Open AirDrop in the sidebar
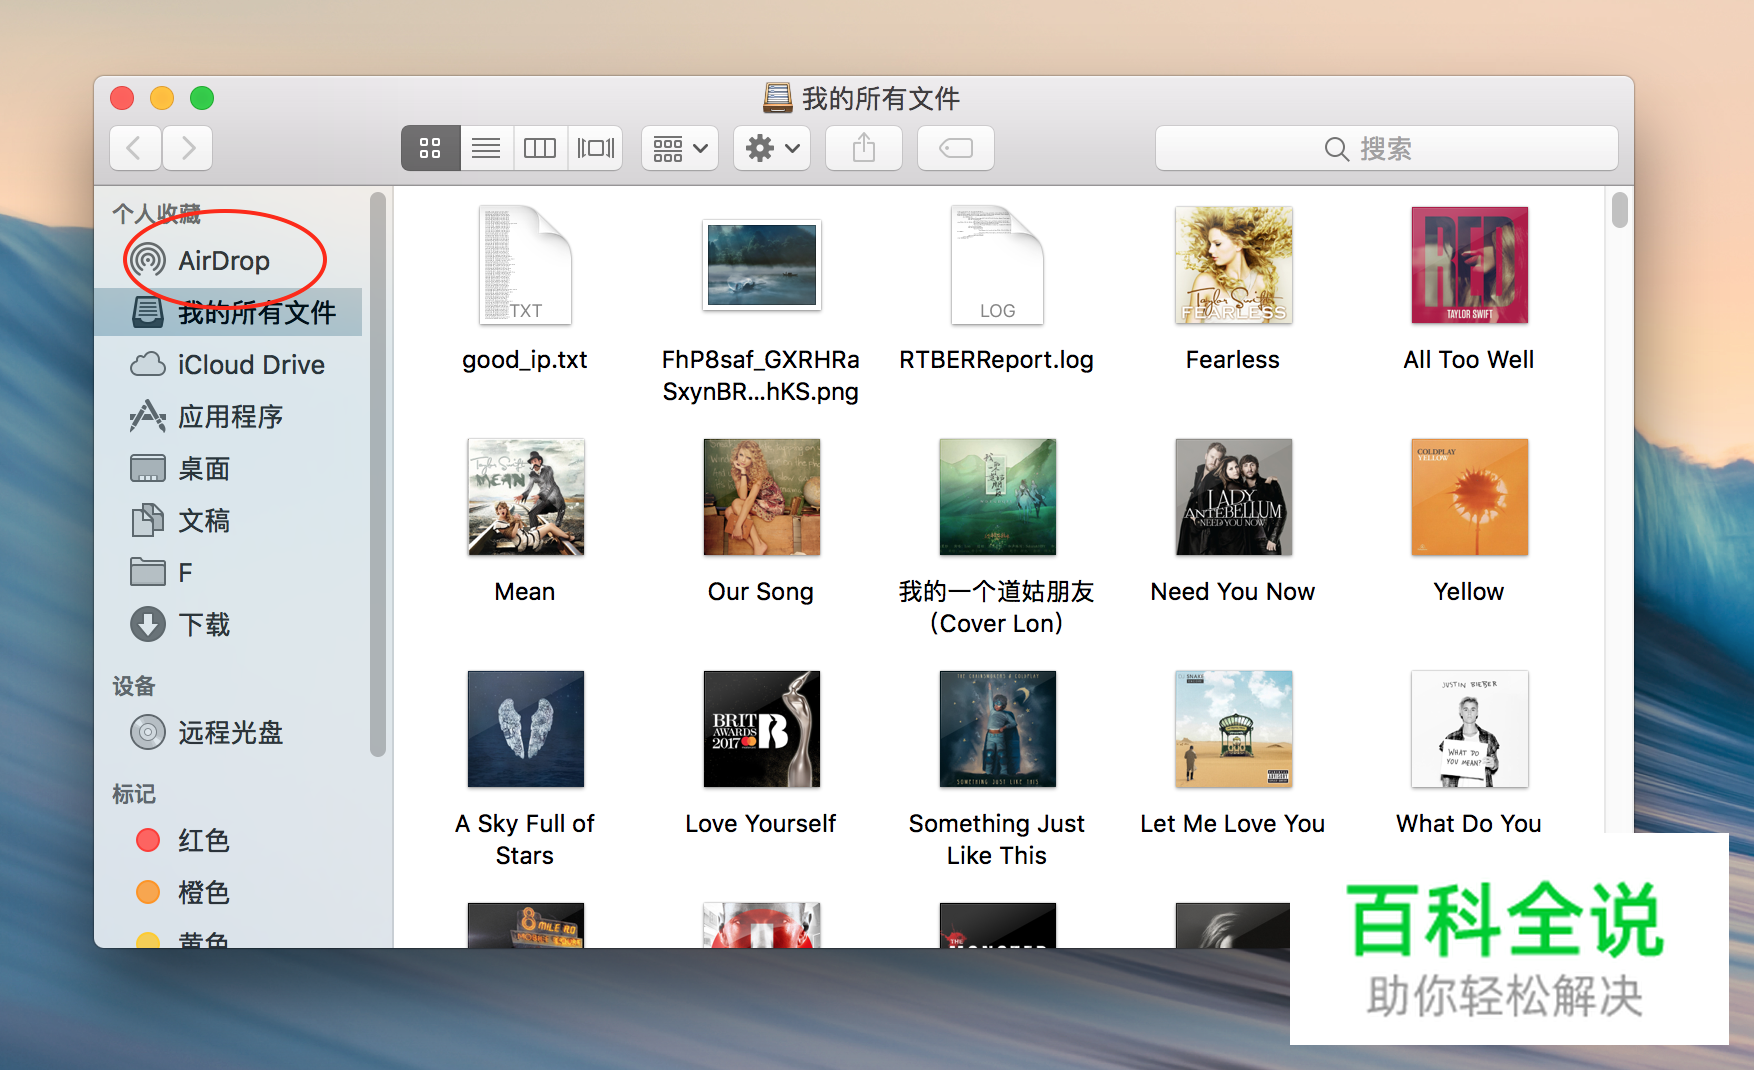 click(228, 260)
